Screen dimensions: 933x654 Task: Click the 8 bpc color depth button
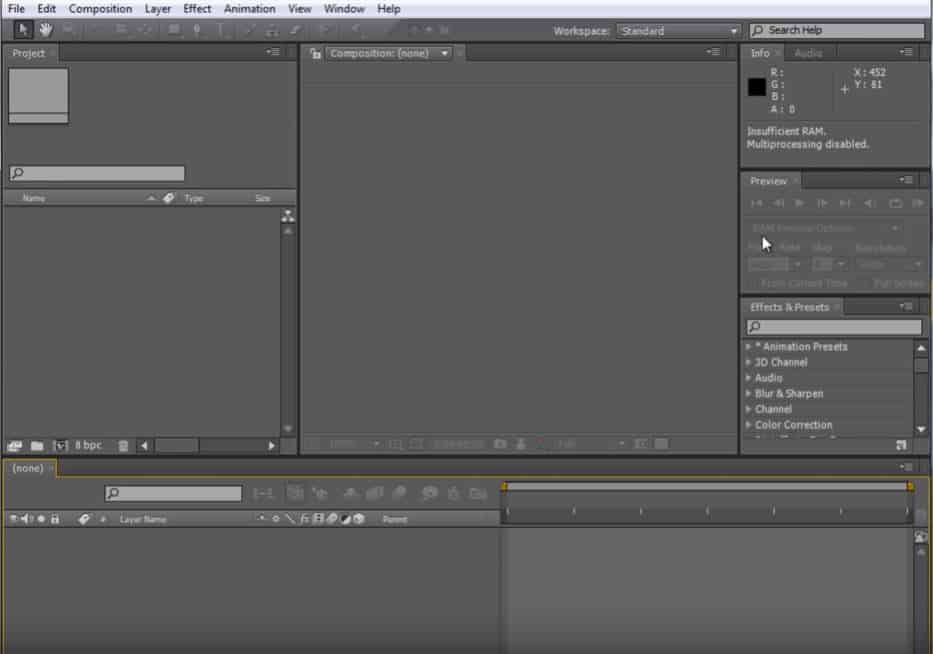89,445
